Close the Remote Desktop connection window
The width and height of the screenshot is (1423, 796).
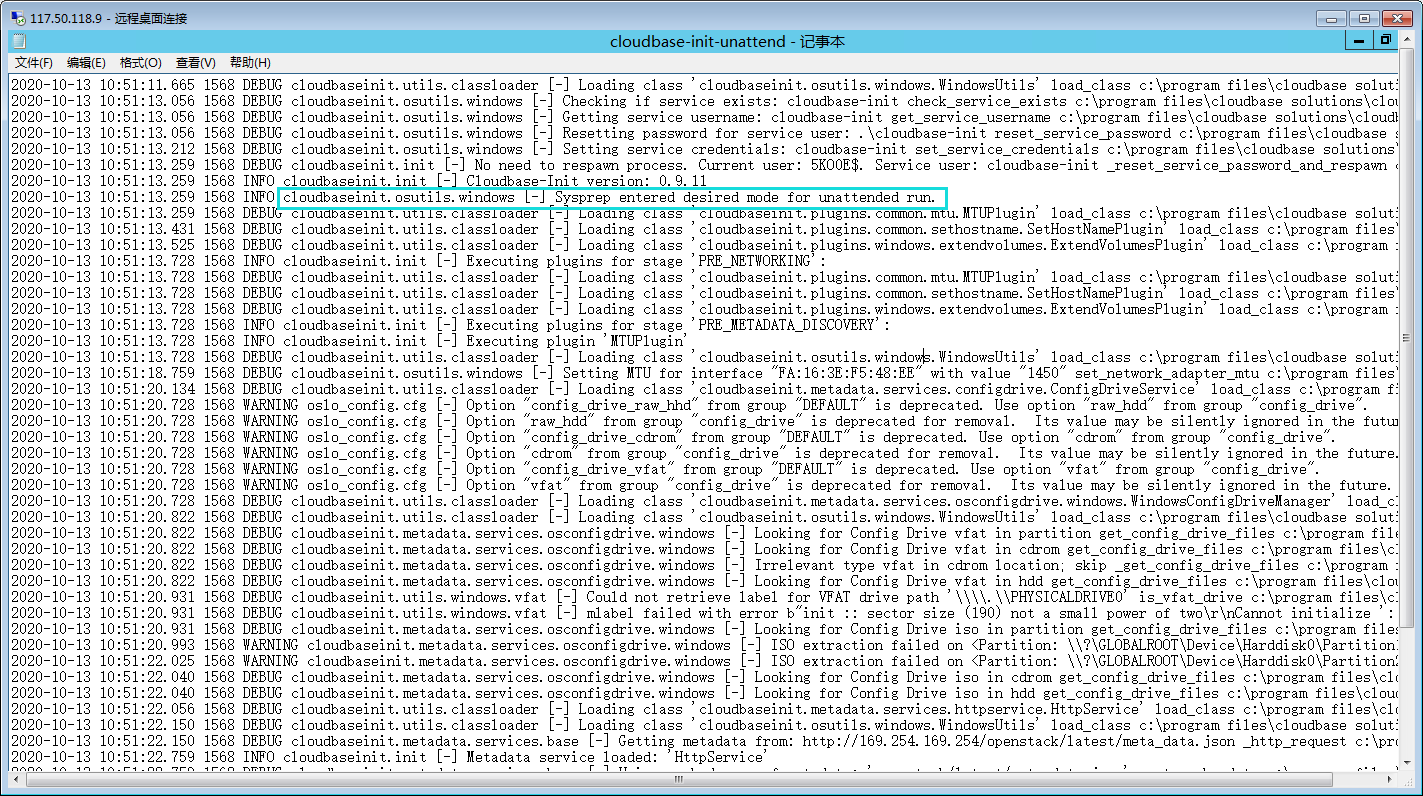tap(1396, 18)
